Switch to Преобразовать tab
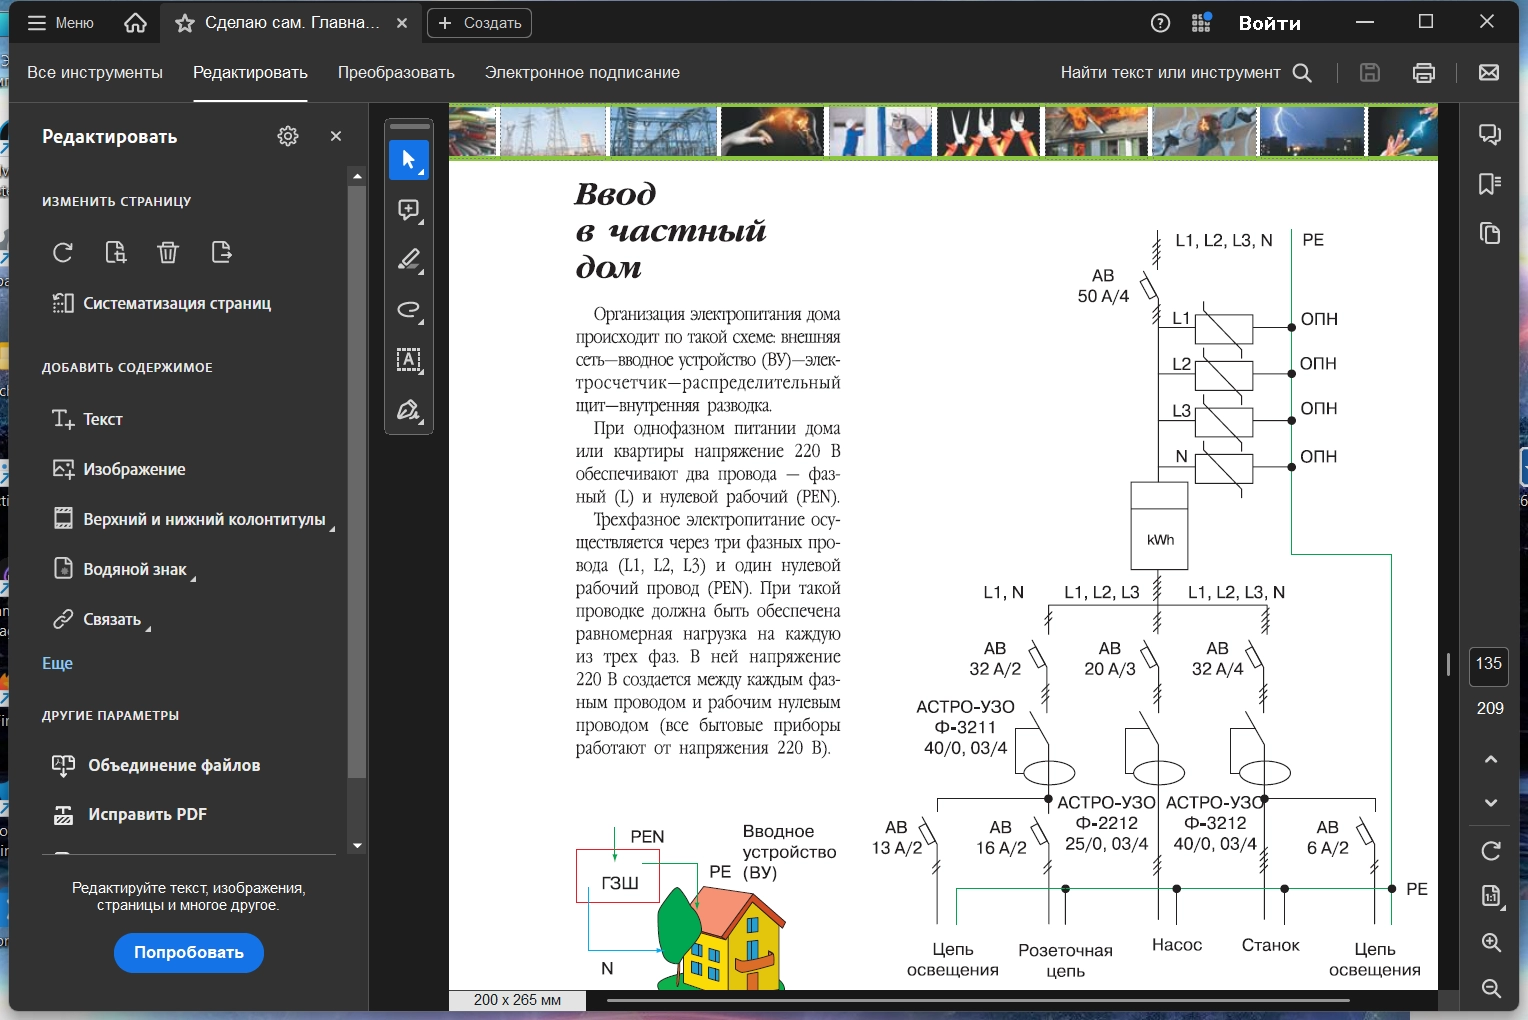Viewport: 1528px width, 1020px height. [396, 72]
